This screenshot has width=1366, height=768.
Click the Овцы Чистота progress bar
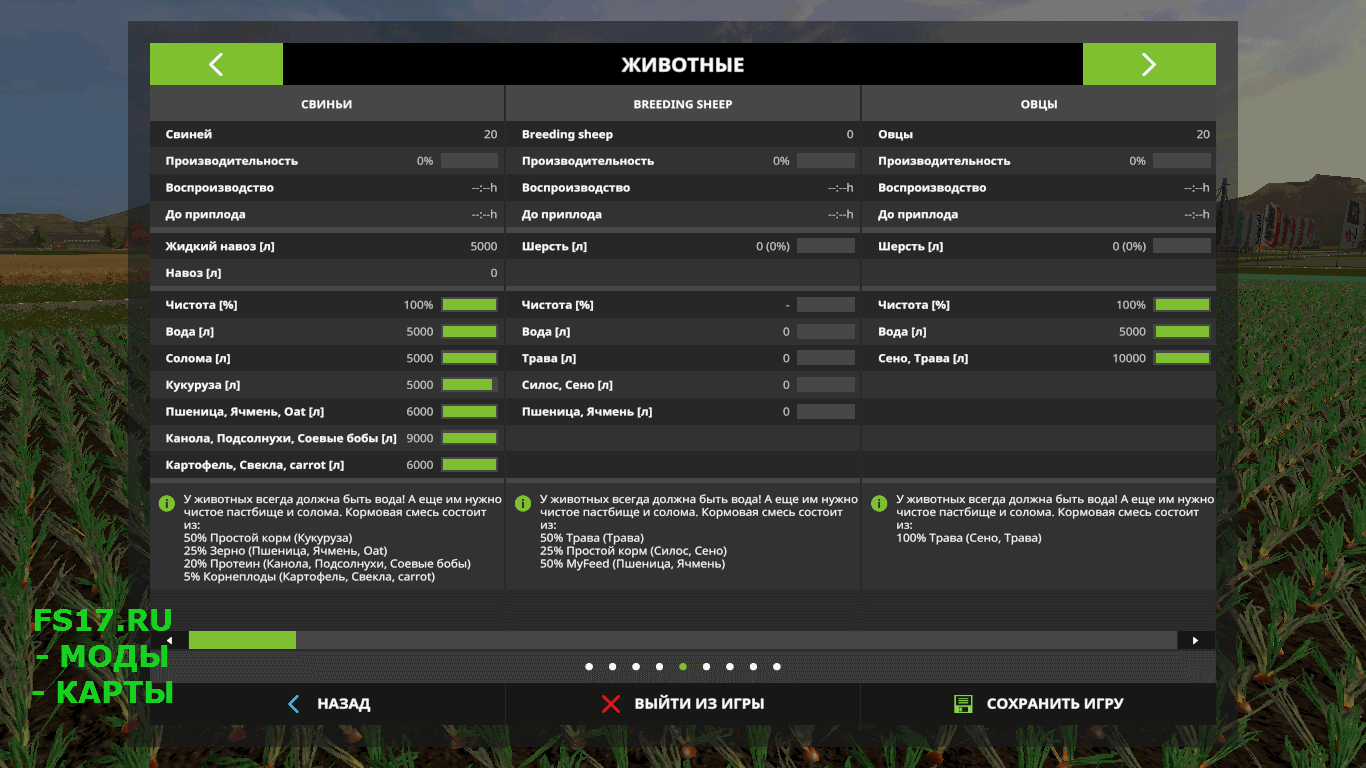click(1182, 305)
